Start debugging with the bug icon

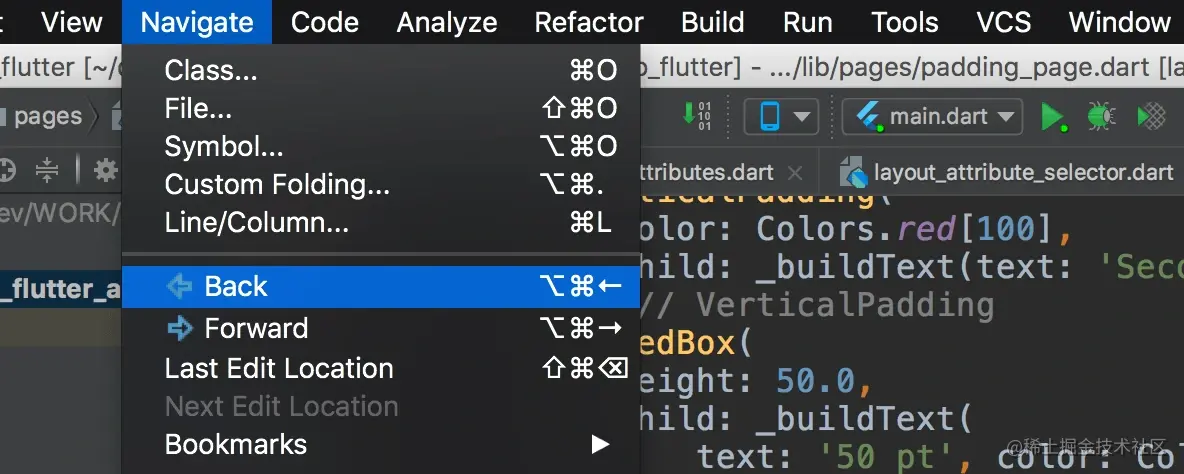[x=1102, y=117]
